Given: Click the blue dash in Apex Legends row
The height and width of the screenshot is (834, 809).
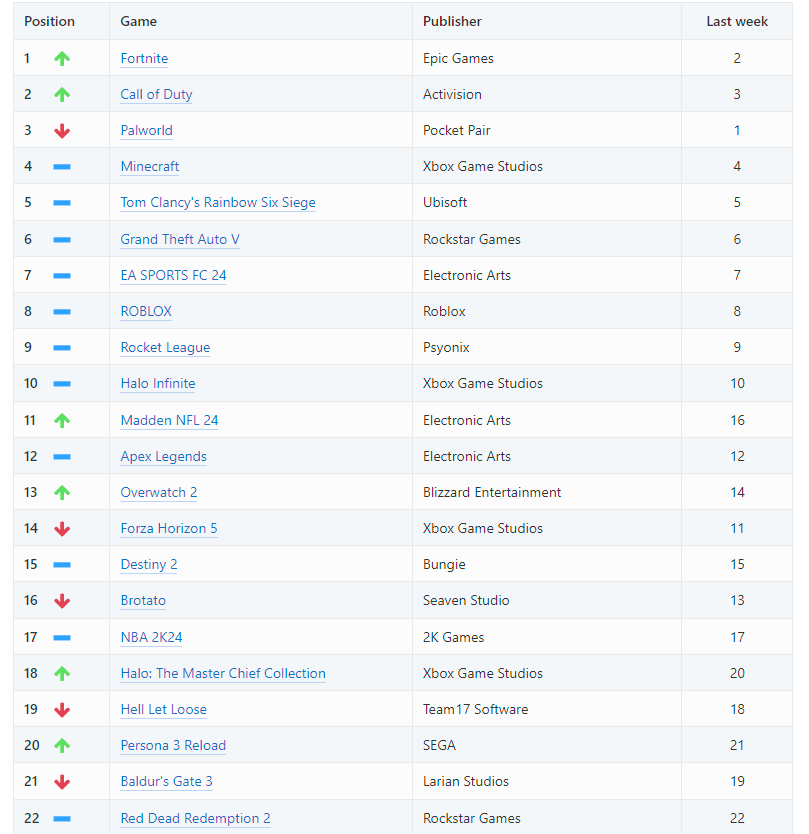Looking at the screenshot, I should pos(62,457).
